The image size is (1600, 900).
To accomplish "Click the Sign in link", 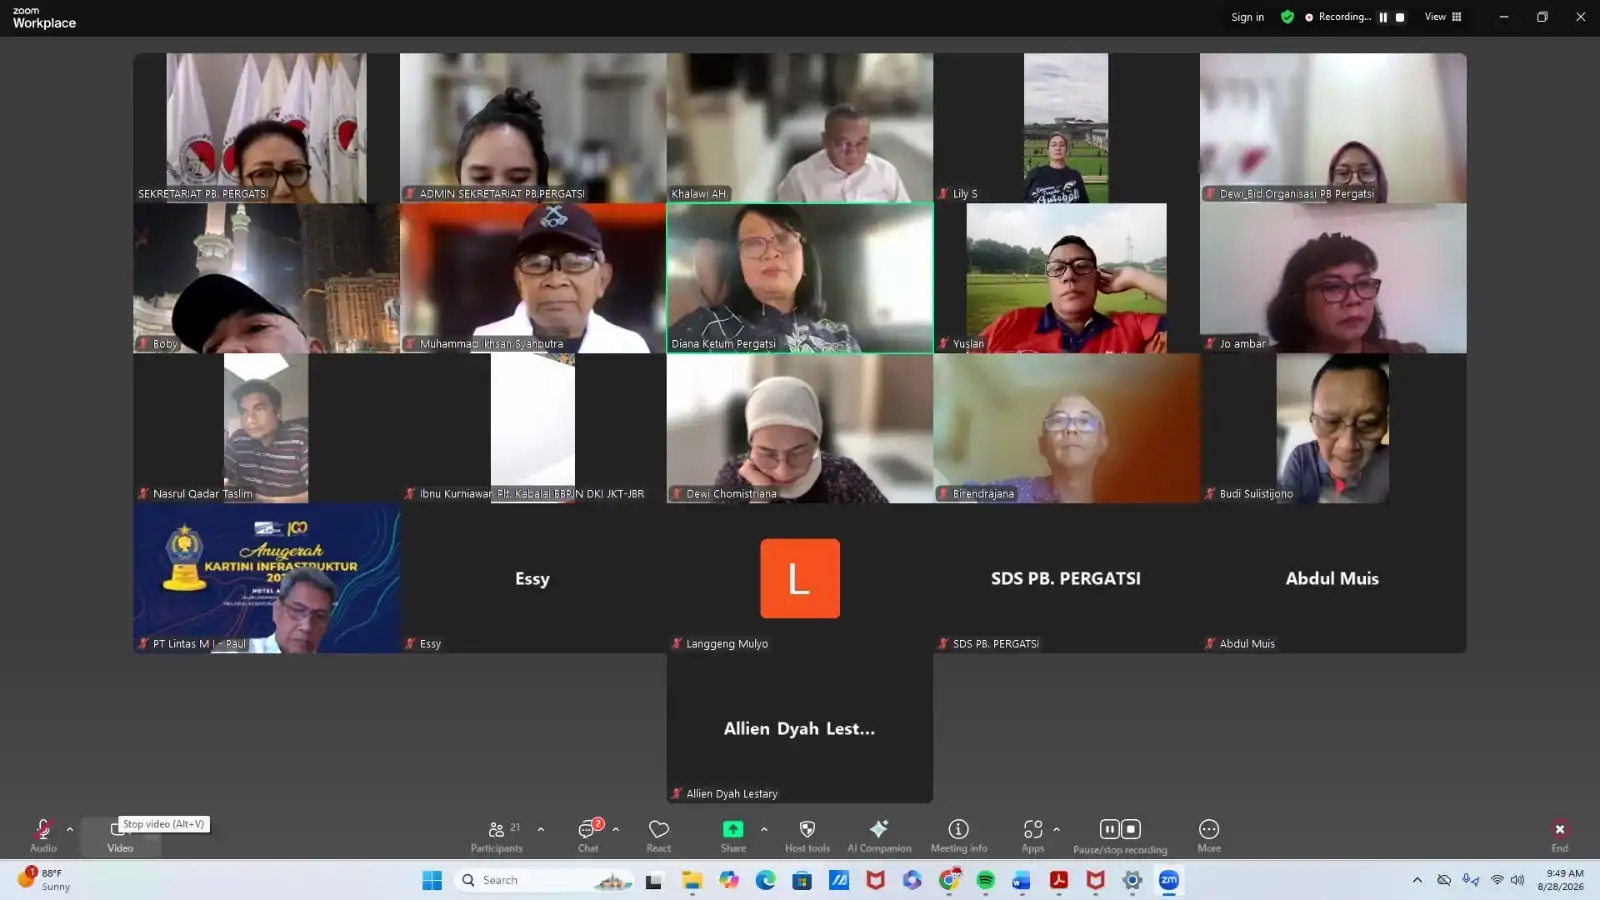I will tap(1247, 17).
